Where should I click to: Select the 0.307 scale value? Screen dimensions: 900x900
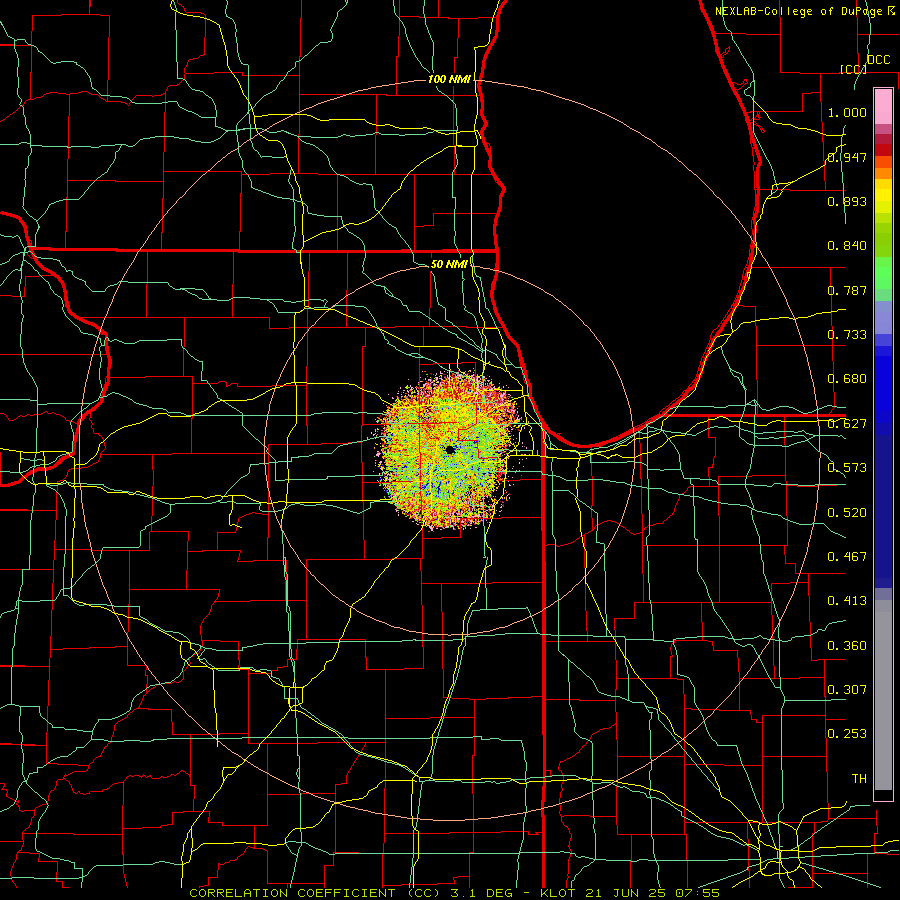point(847,690)
